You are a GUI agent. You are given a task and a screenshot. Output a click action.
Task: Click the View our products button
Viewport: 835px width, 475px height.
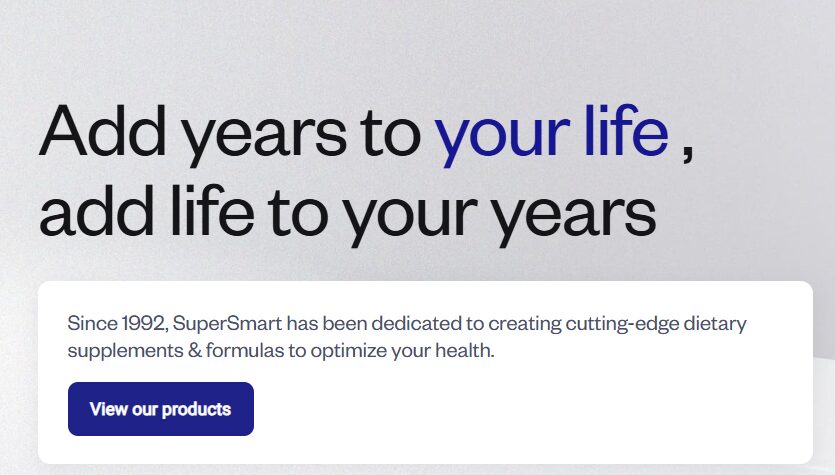(160, 409)
